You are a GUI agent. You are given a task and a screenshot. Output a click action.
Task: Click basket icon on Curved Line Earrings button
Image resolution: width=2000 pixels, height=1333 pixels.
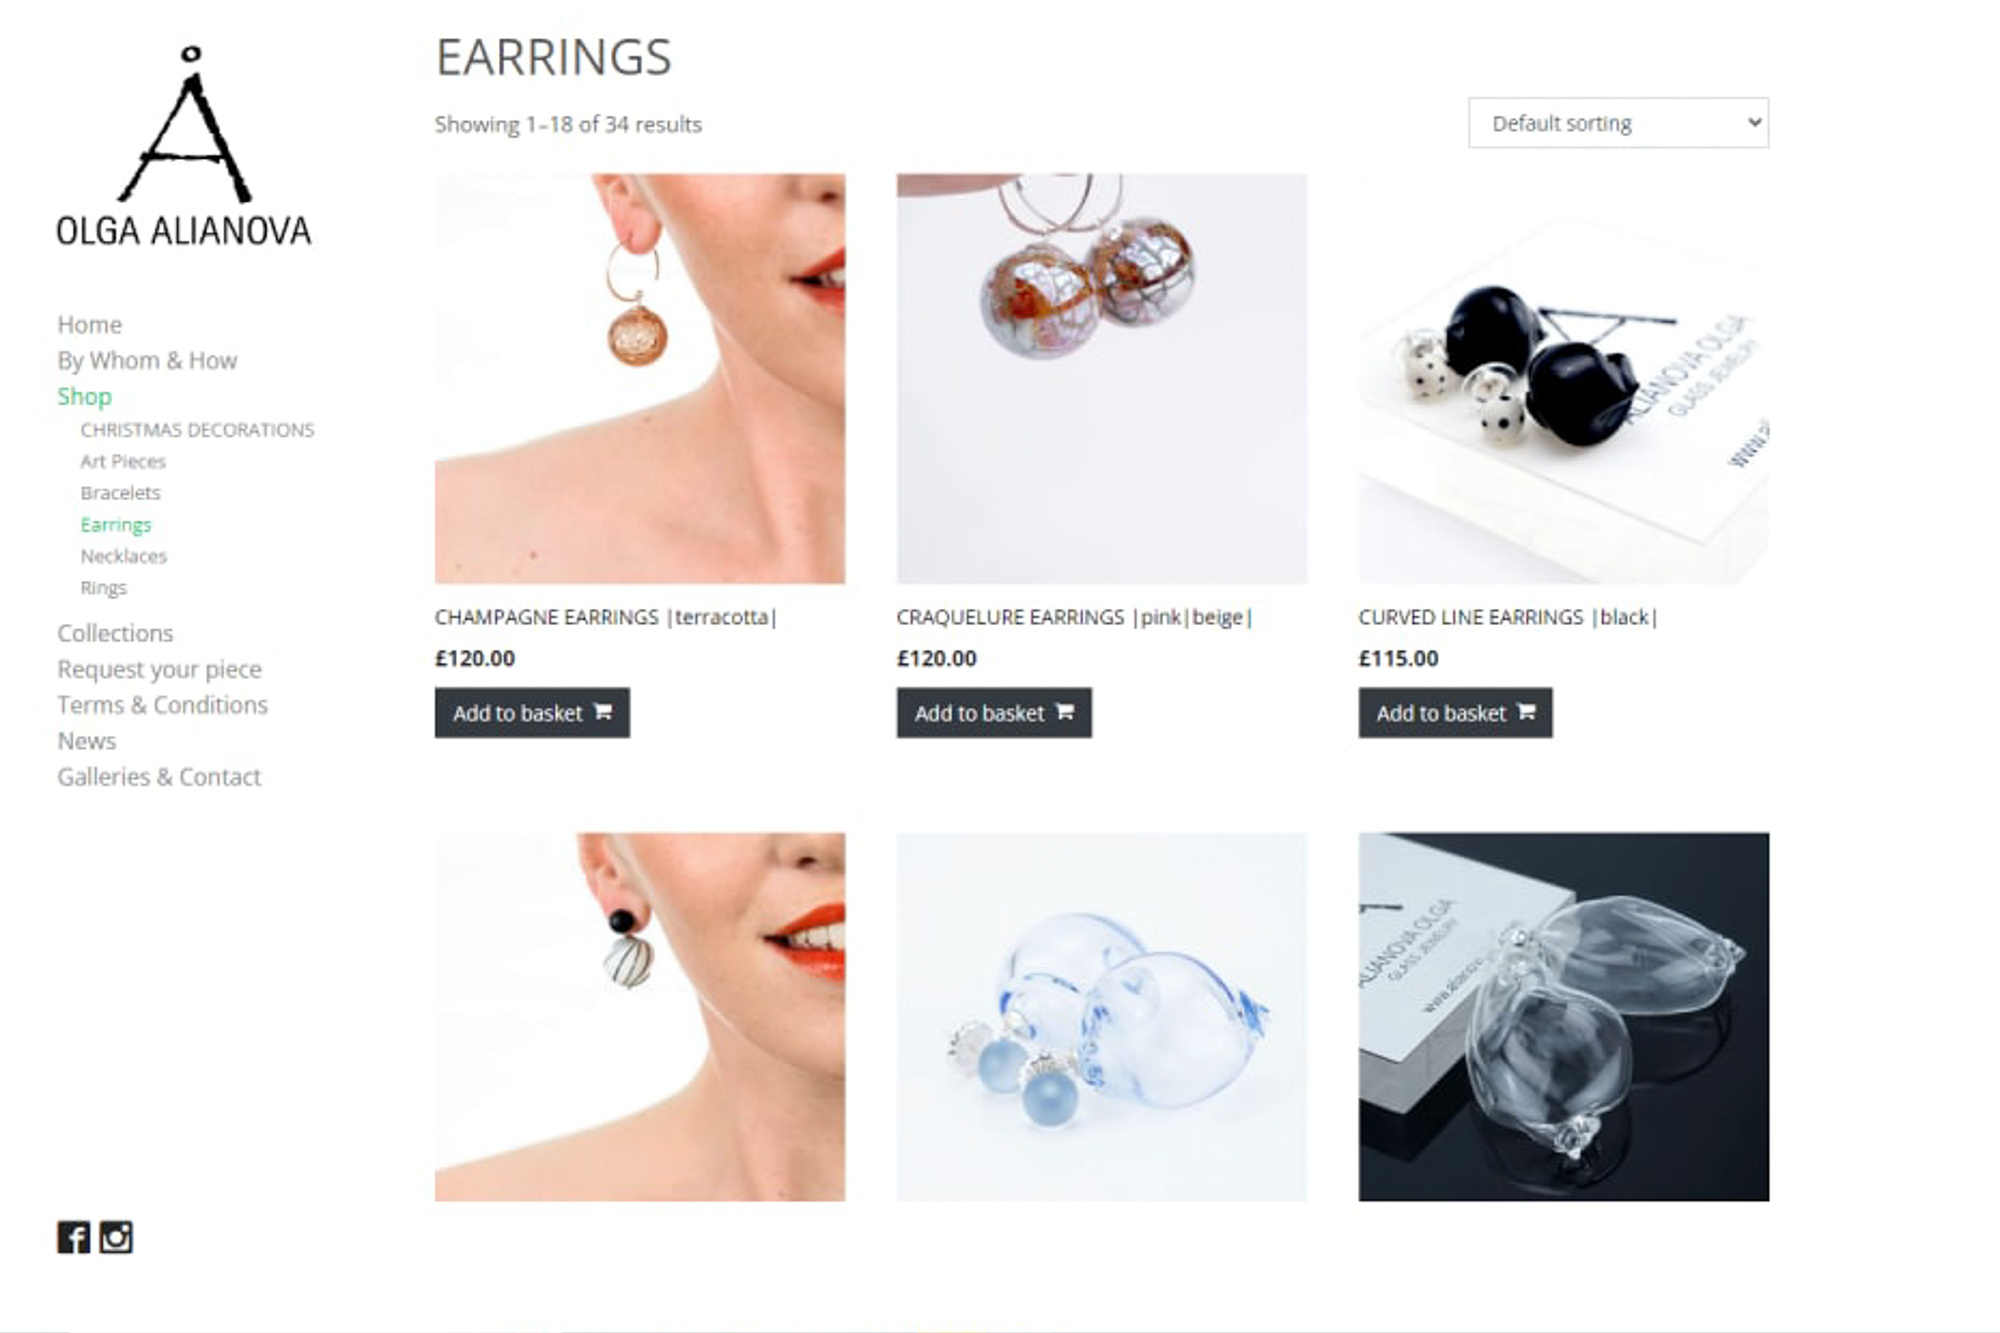pyautogui.click(x=1526, y=712)
